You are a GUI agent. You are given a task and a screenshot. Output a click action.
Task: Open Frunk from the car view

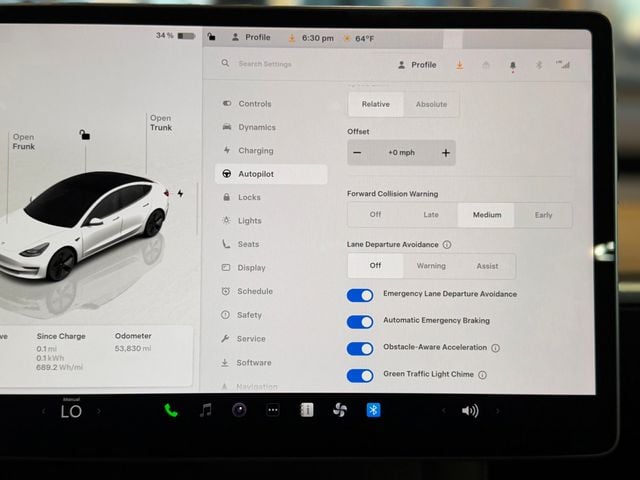tap(24, 142)
